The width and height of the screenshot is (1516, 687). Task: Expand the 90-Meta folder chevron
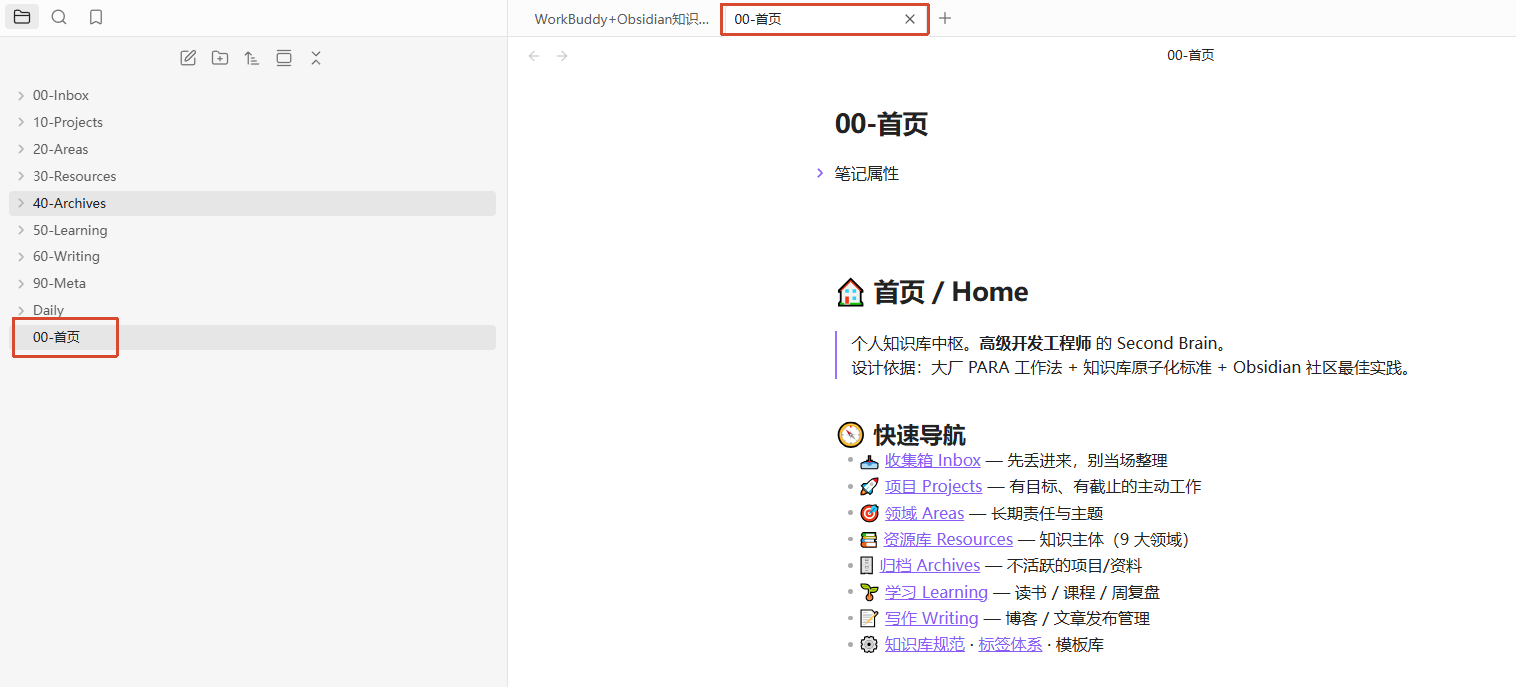(21, 283)
